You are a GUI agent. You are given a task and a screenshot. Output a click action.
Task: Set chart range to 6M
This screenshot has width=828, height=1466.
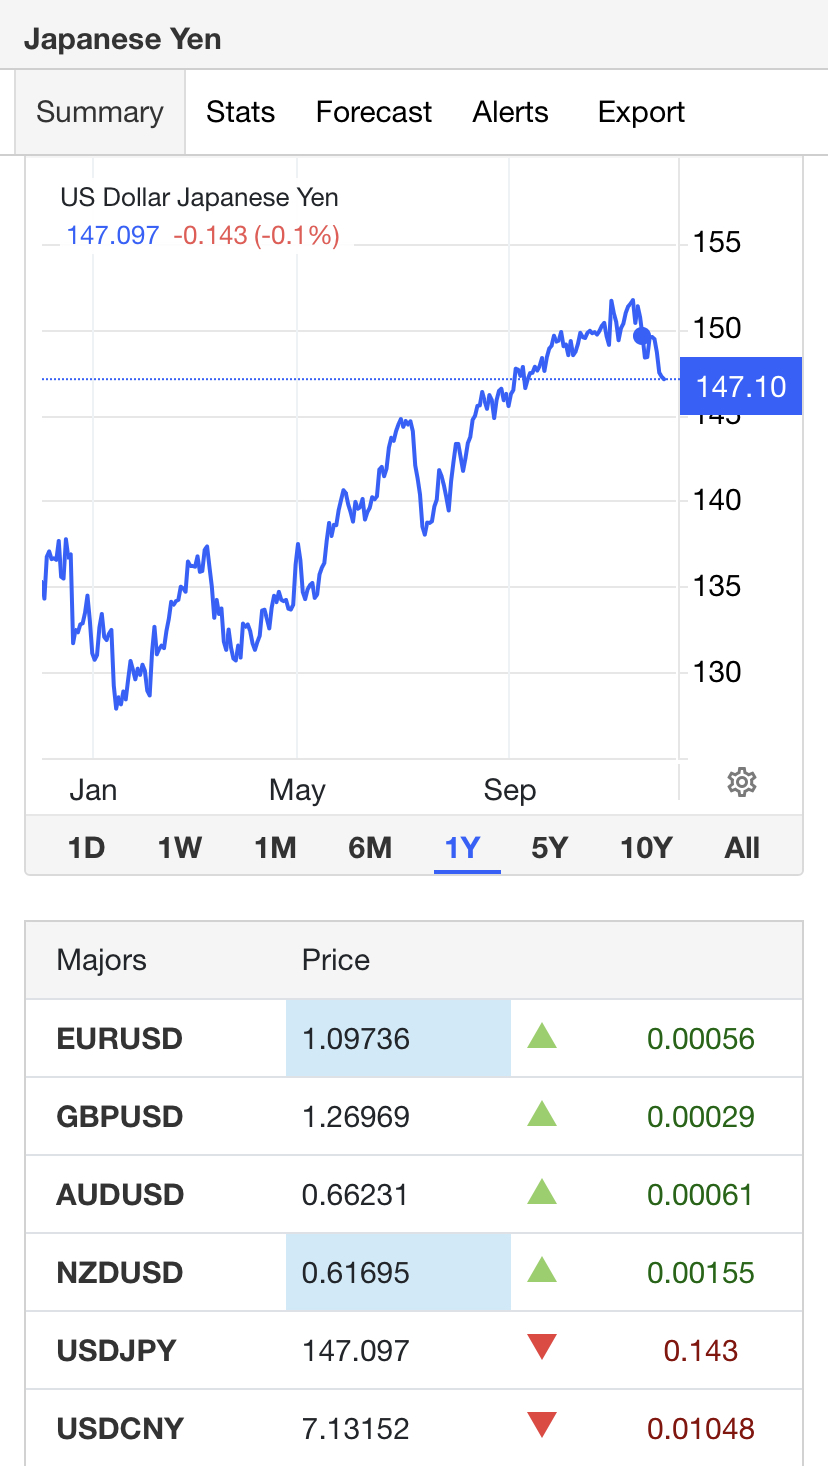point(370,848)
